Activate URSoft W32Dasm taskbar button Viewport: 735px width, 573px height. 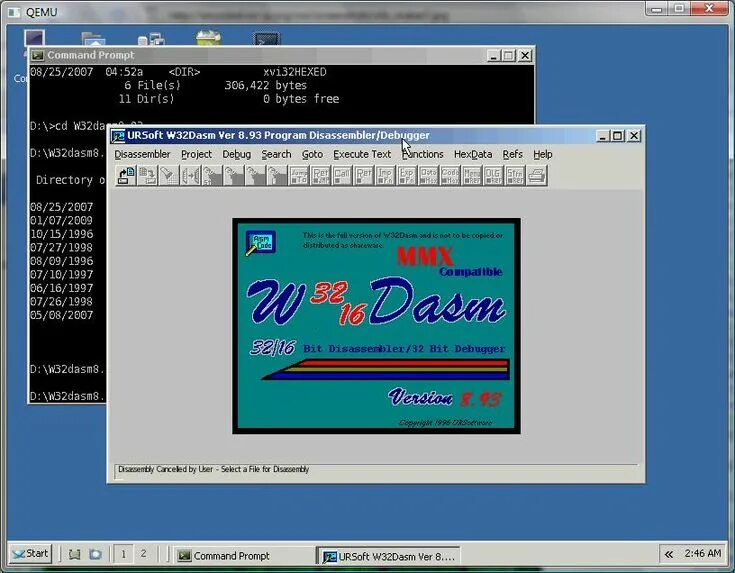[x=388, y=556]
